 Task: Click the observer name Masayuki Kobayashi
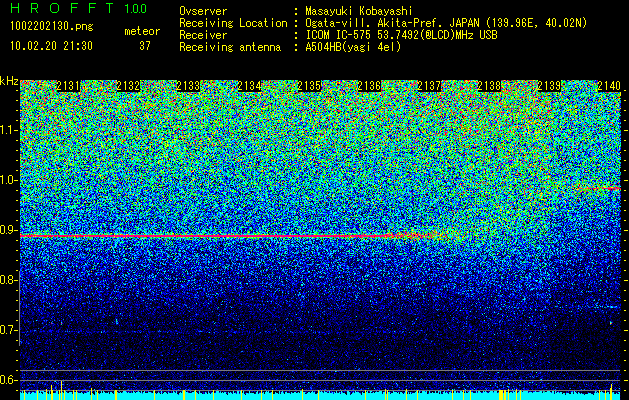tap(359, 11)
